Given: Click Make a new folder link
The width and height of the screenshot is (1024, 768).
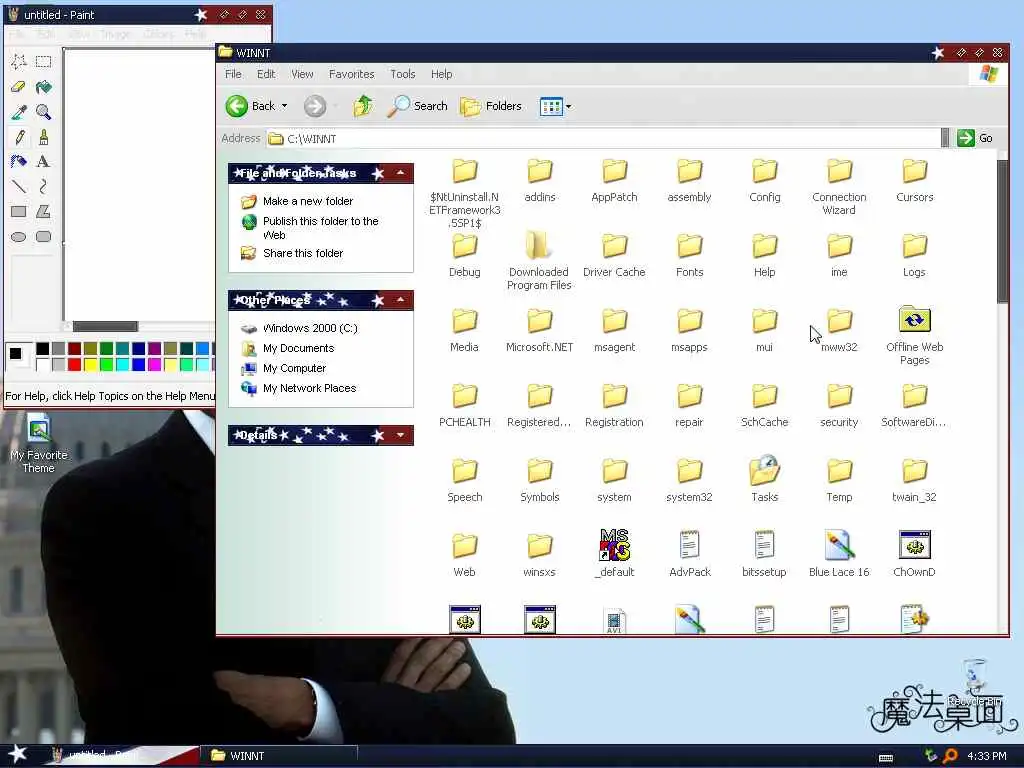Looking at the screenshot, I should (x=308, y=201).
